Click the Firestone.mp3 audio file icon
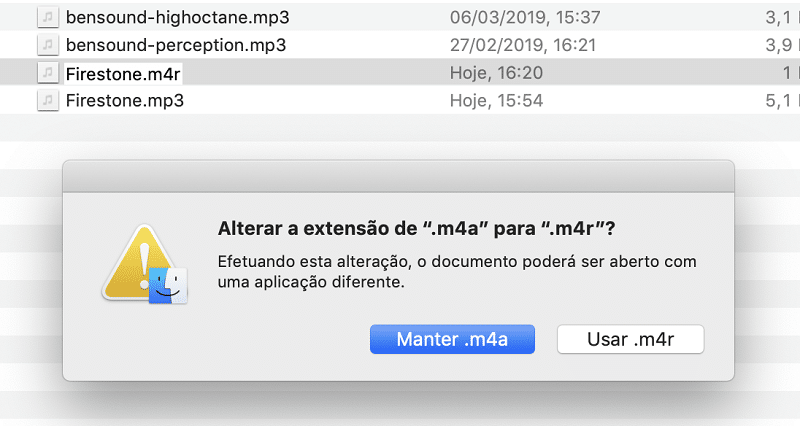Viewport: 800px width, 426px height. [x=47, y=100]
